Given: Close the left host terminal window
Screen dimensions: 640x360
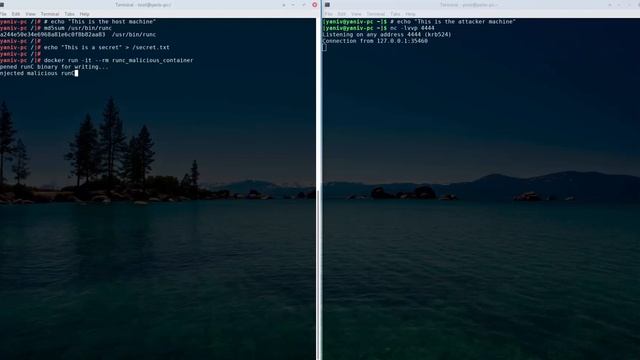Looking at the screenshot, I should 315,5.
